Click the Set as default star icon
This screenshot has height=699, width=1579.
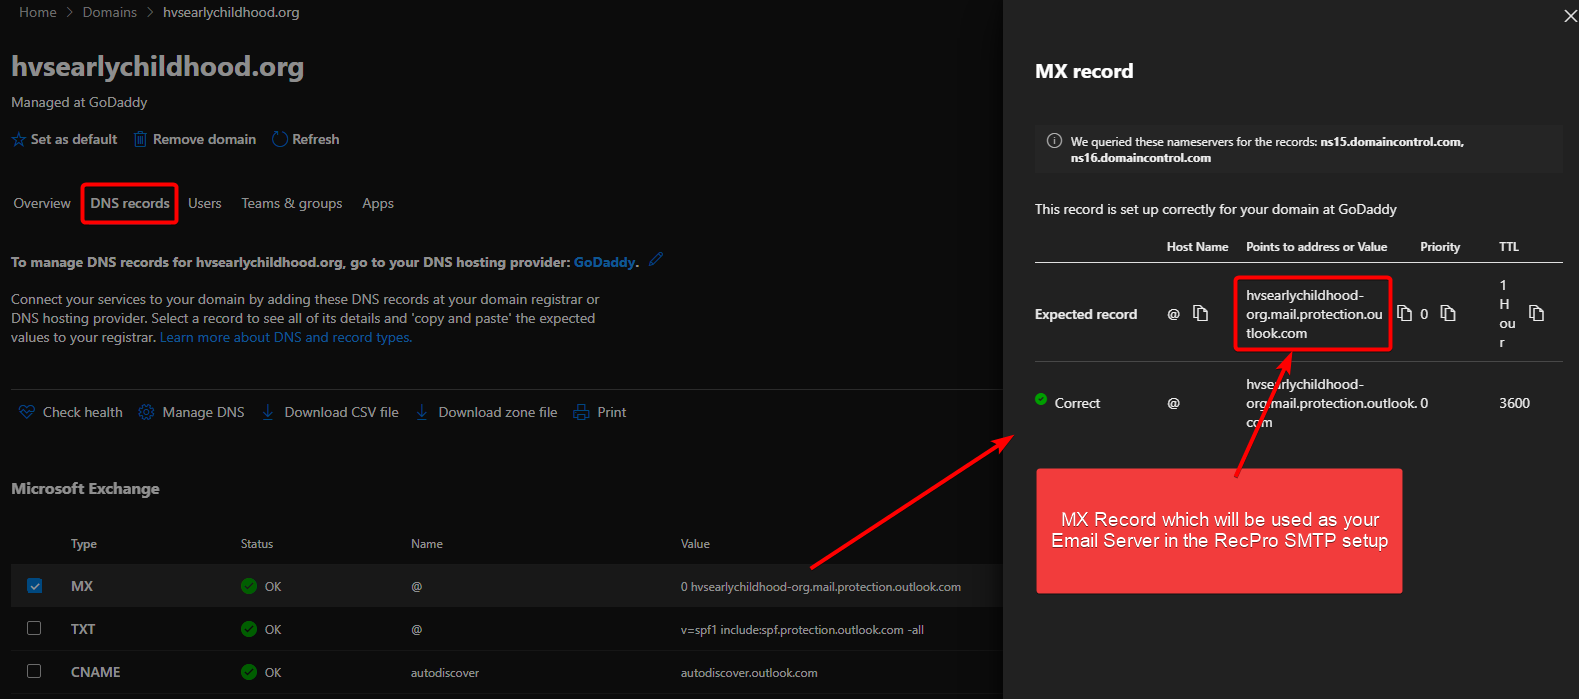coord(19,140)
